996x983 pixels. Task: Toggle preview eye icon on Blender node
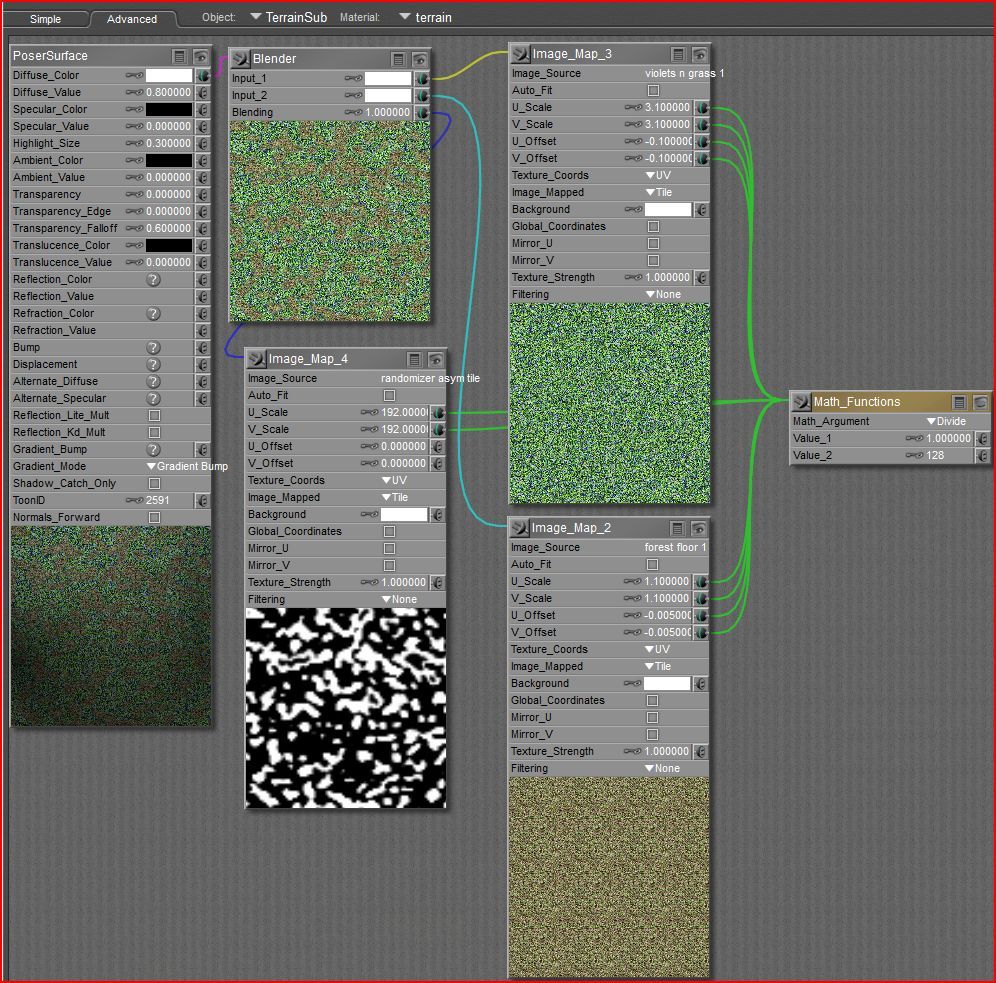coord(420,59)
